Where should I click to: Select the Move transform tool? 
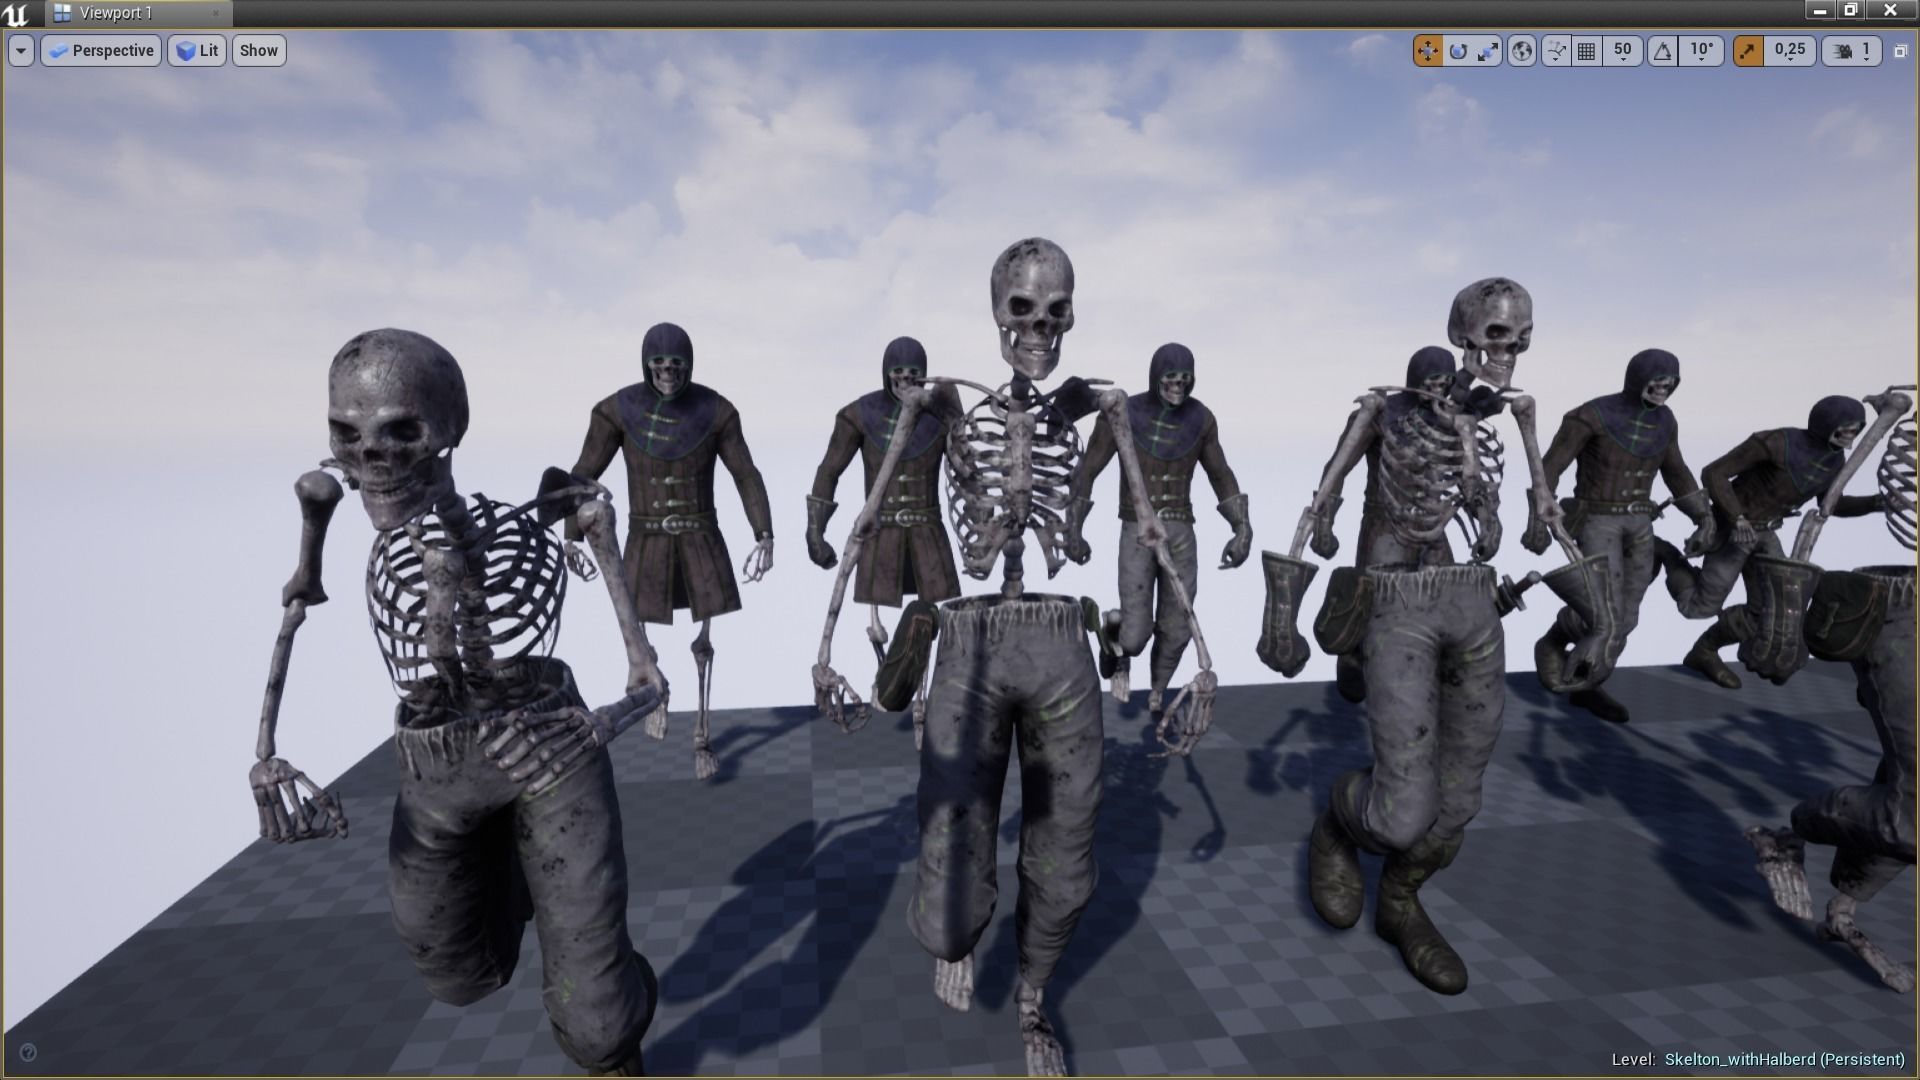[x=1426, y=50]
